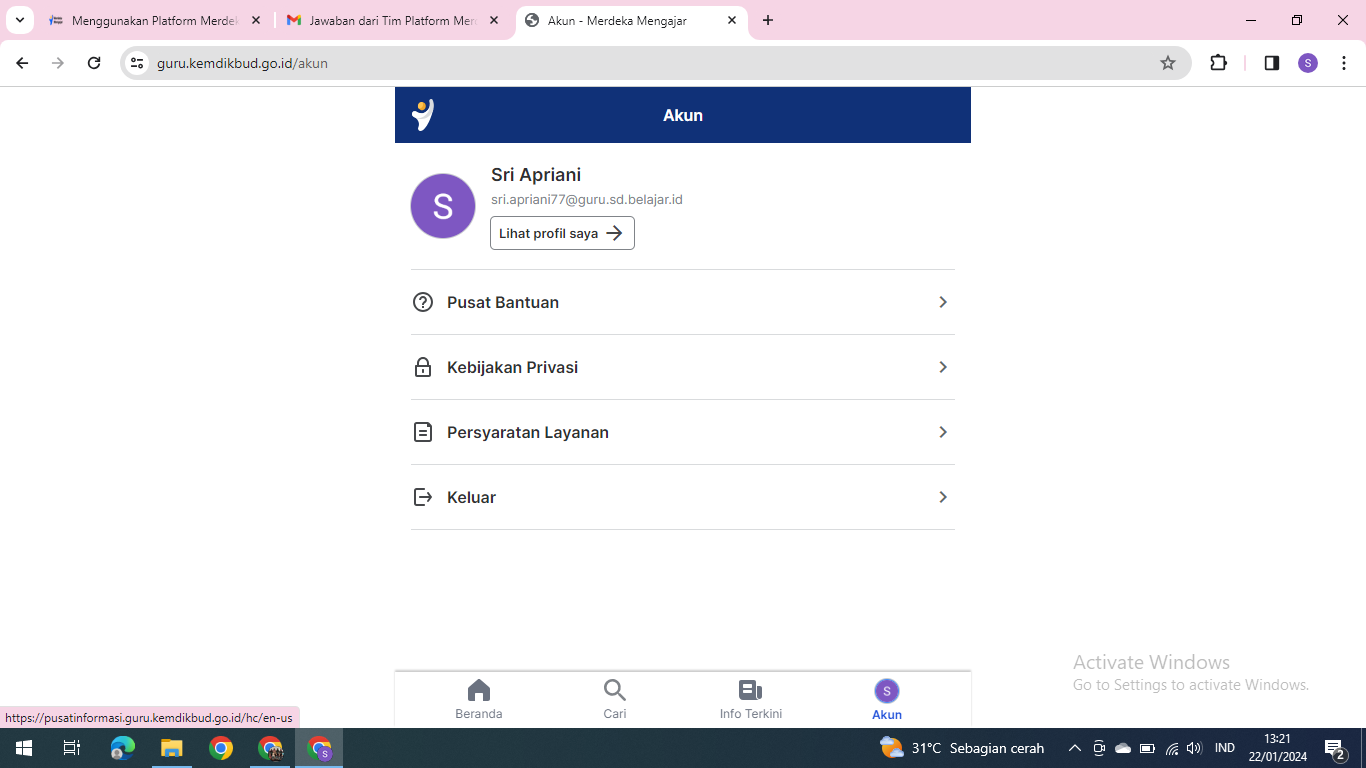The width and height of the screenshot is (1366, 768).
Task: Select the Cari search icon
Action: tap(614, 691)
